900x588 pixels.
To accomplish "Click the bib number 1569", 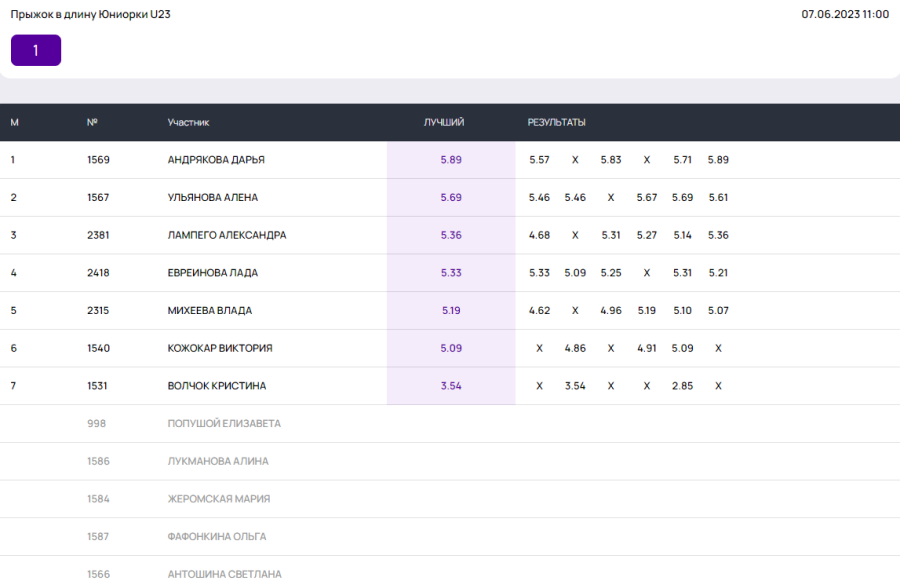I will coord(98,160).
